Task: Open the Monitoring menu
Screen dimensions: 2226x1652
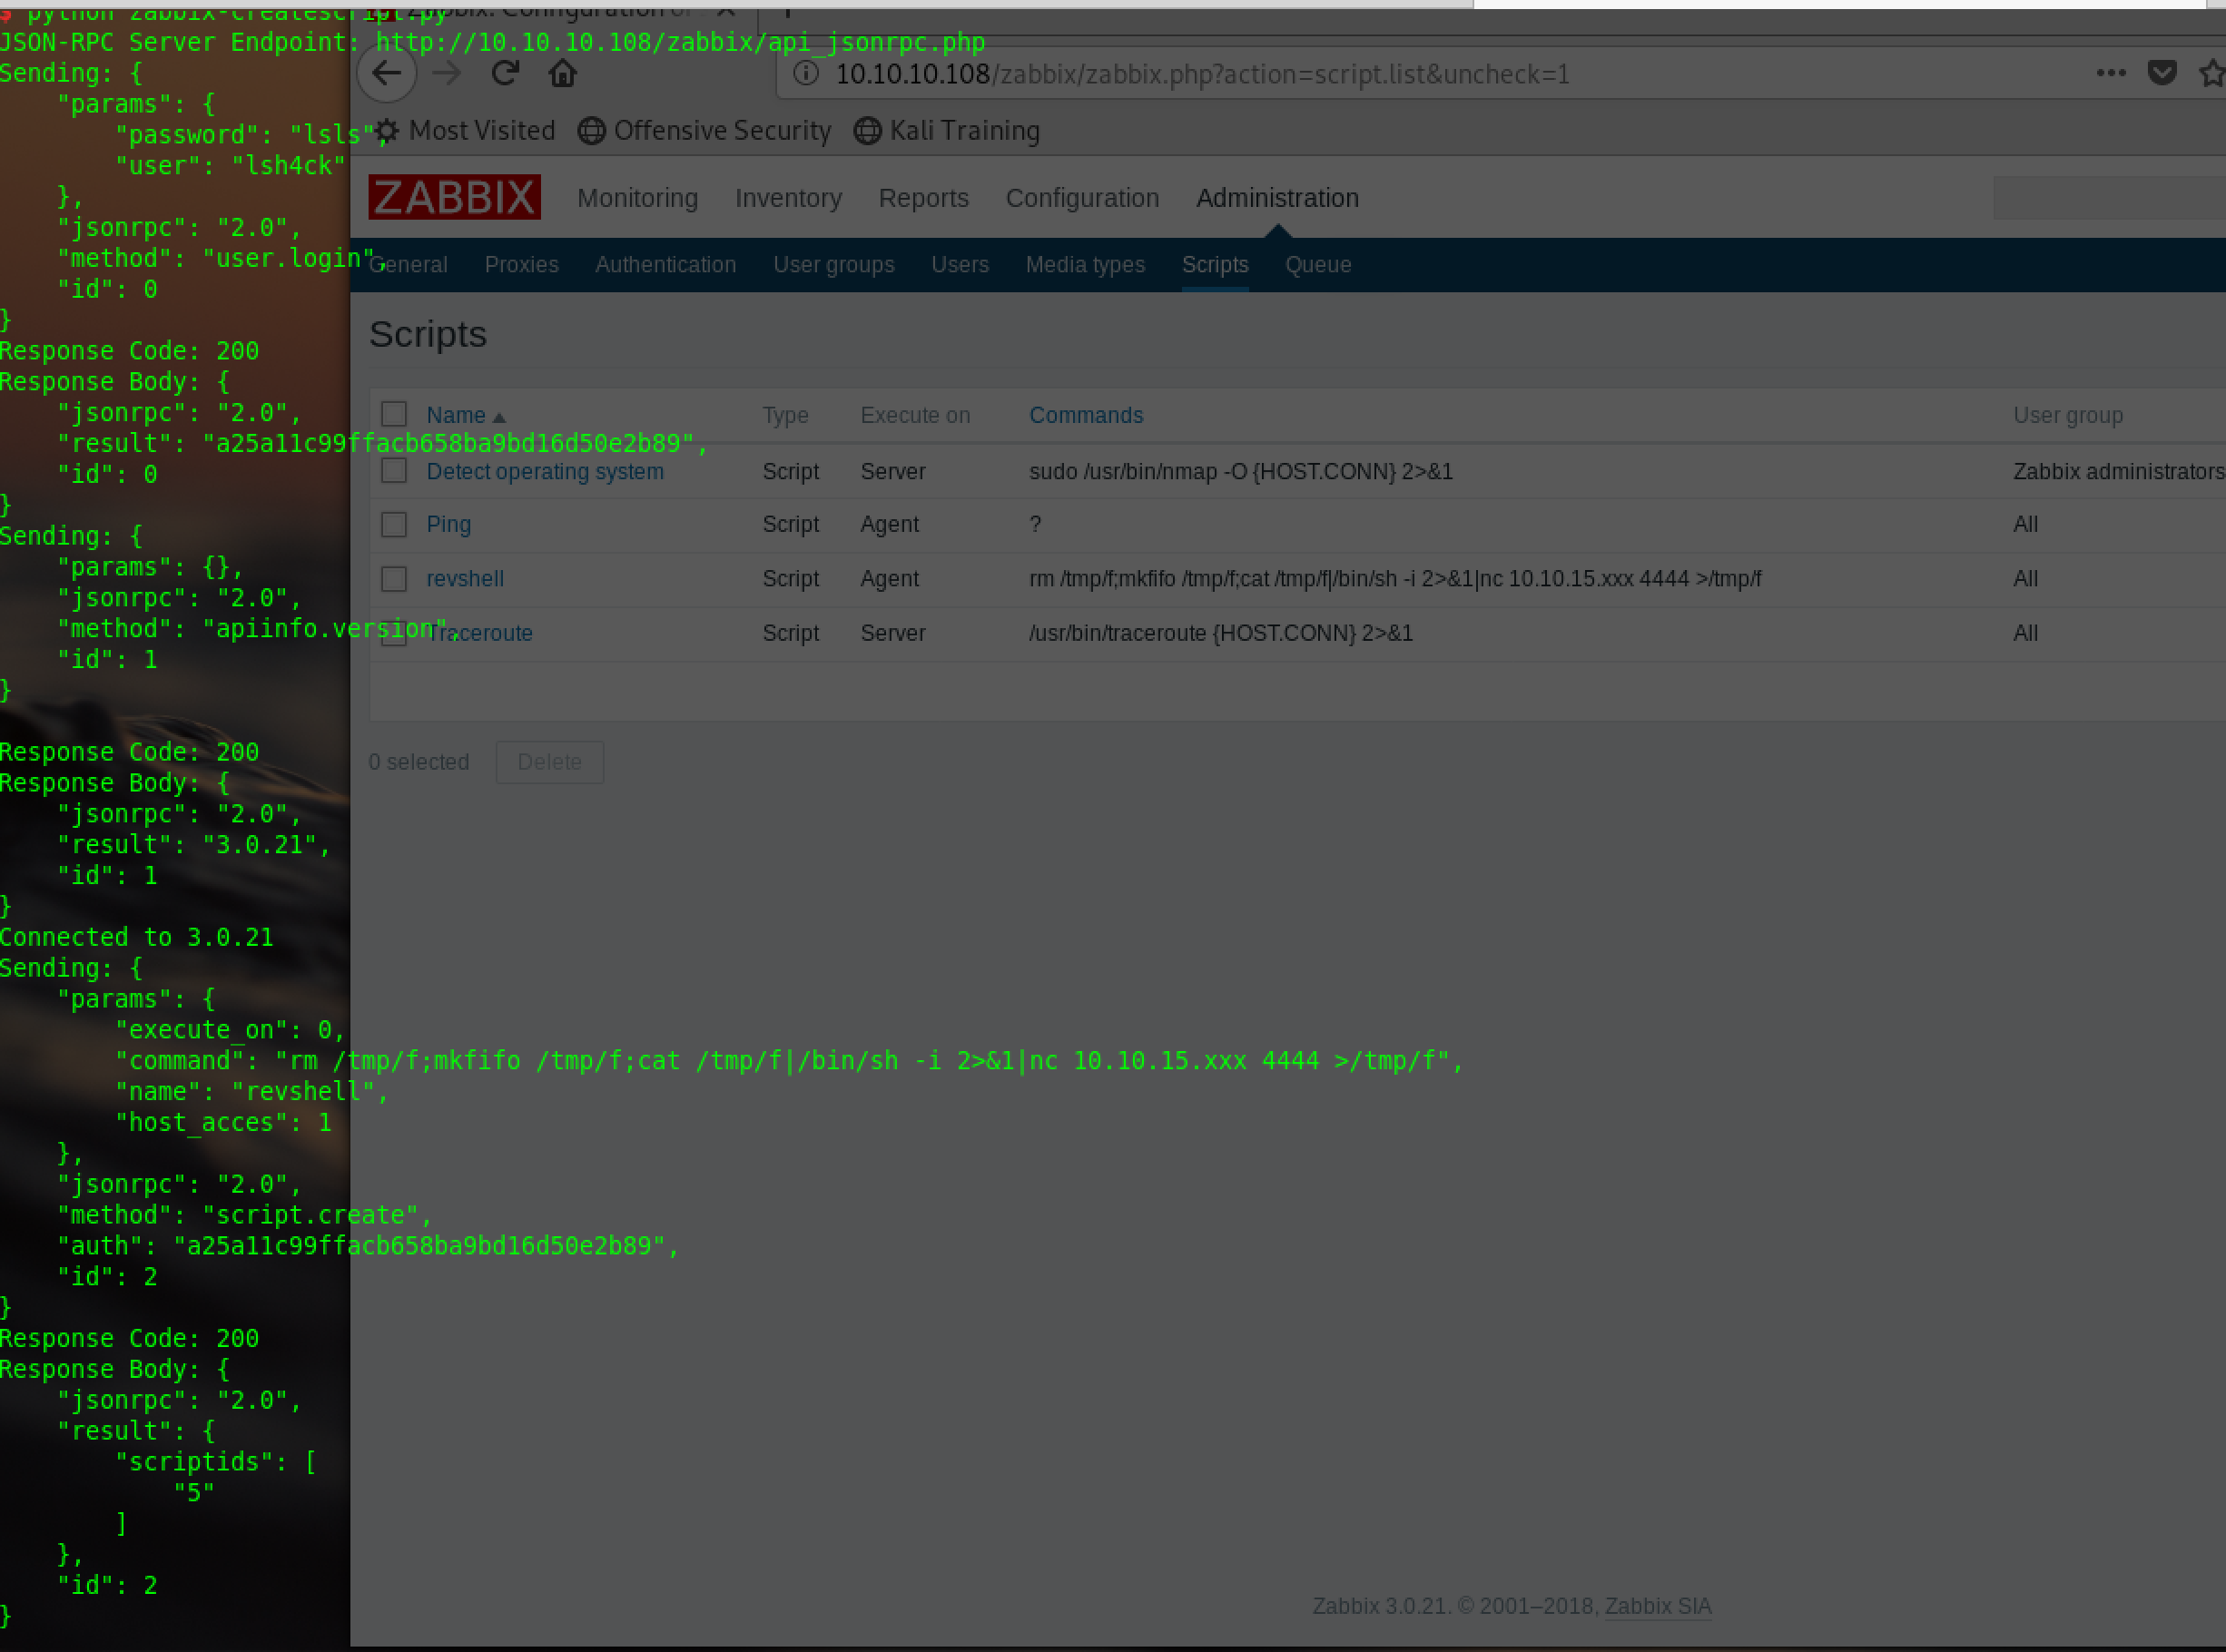Action: [x=637, y=198]
